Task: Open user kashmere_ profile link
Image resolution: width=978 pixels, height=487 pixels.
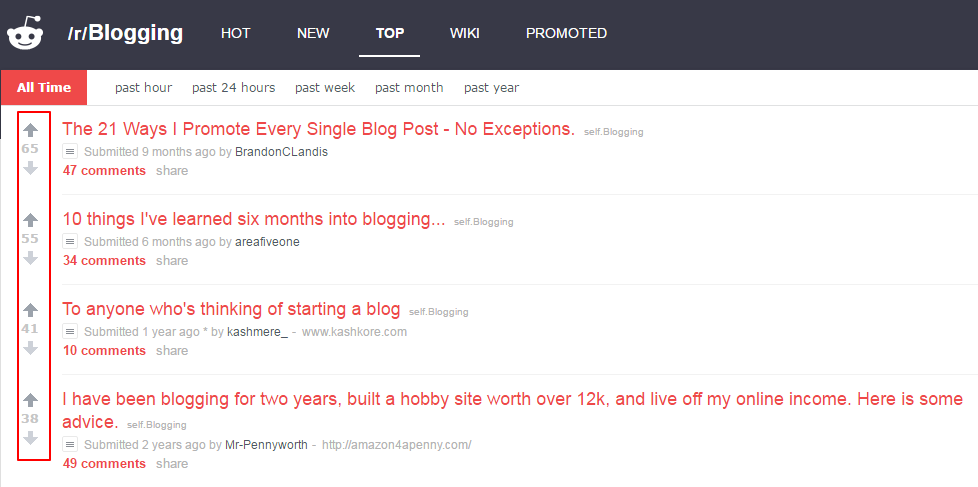Action: click(257, 332)
